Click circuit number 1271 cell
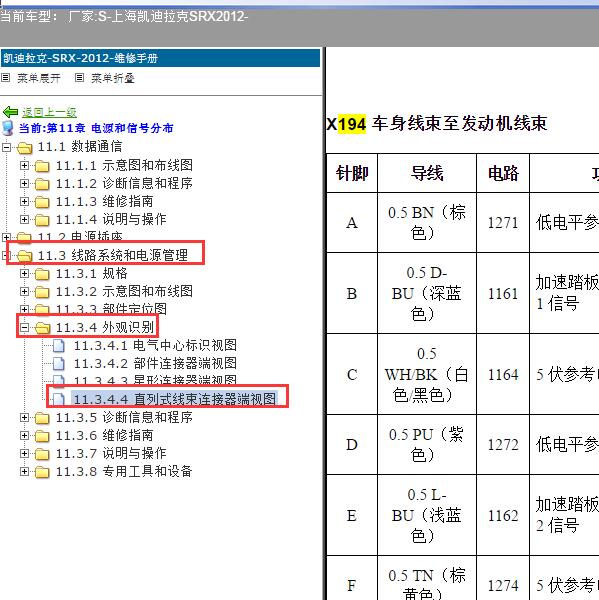This screenshot has width=599, height=600. (x=503, y=223)
